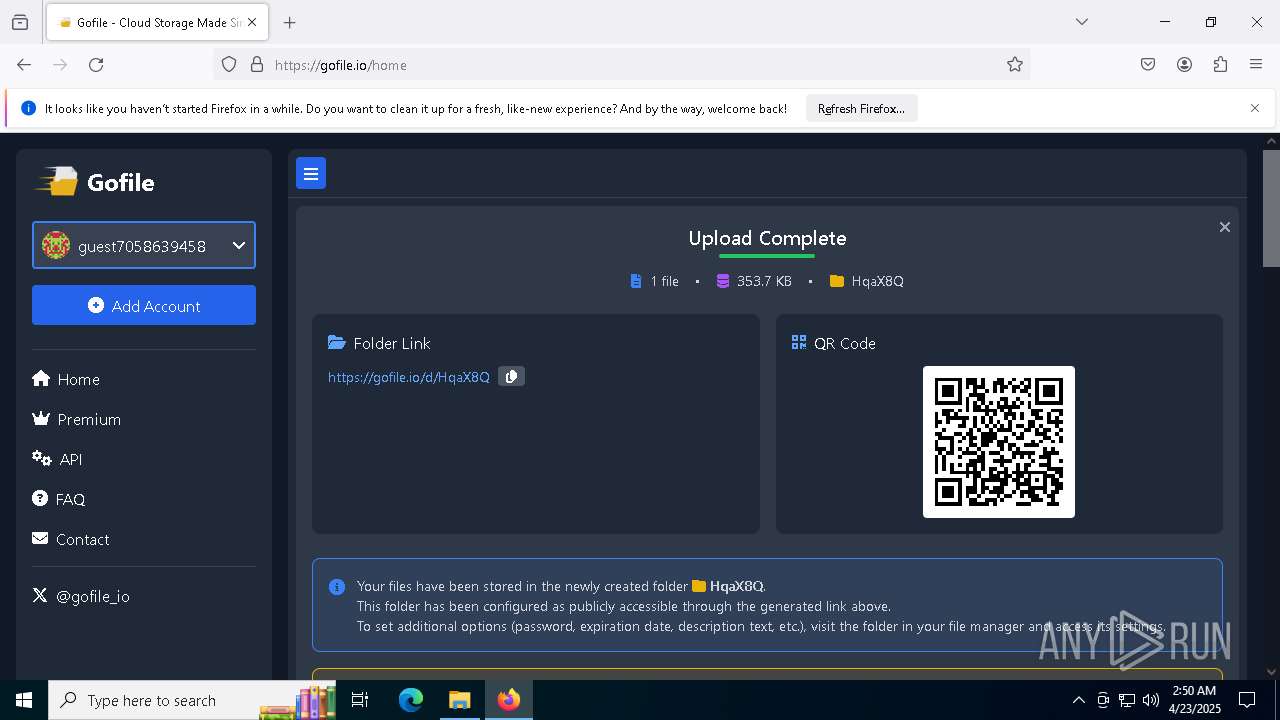
Task: Open the FAQ page in the sidebar
Action: click(59, 499)
